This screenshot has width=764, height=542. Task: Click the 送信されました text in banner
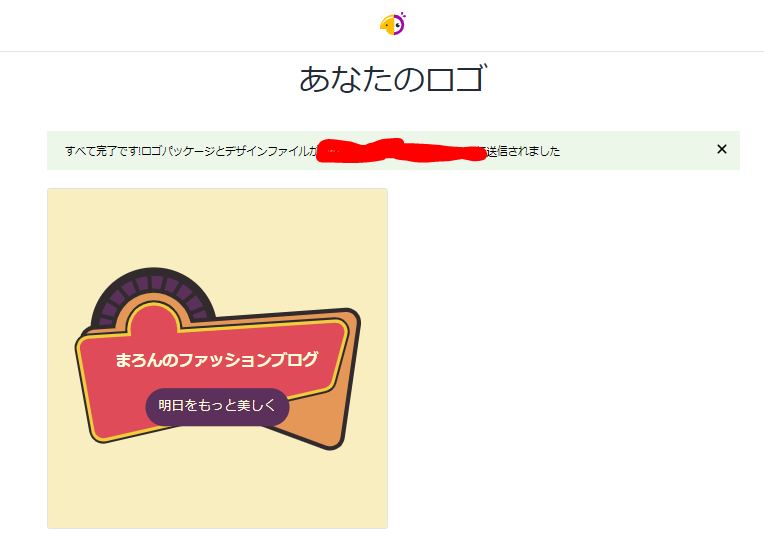(x=523, y=151)
